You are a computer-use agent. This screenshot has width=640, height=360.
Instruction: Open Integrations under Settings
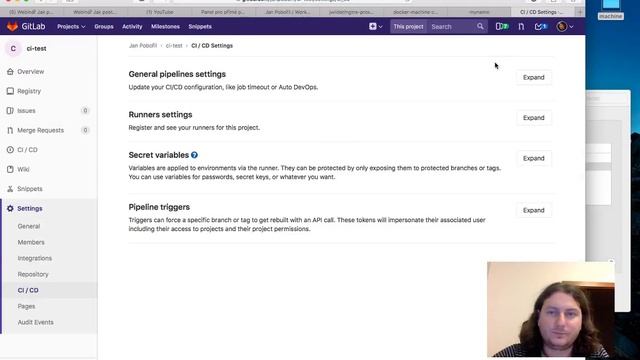[35, 258]
